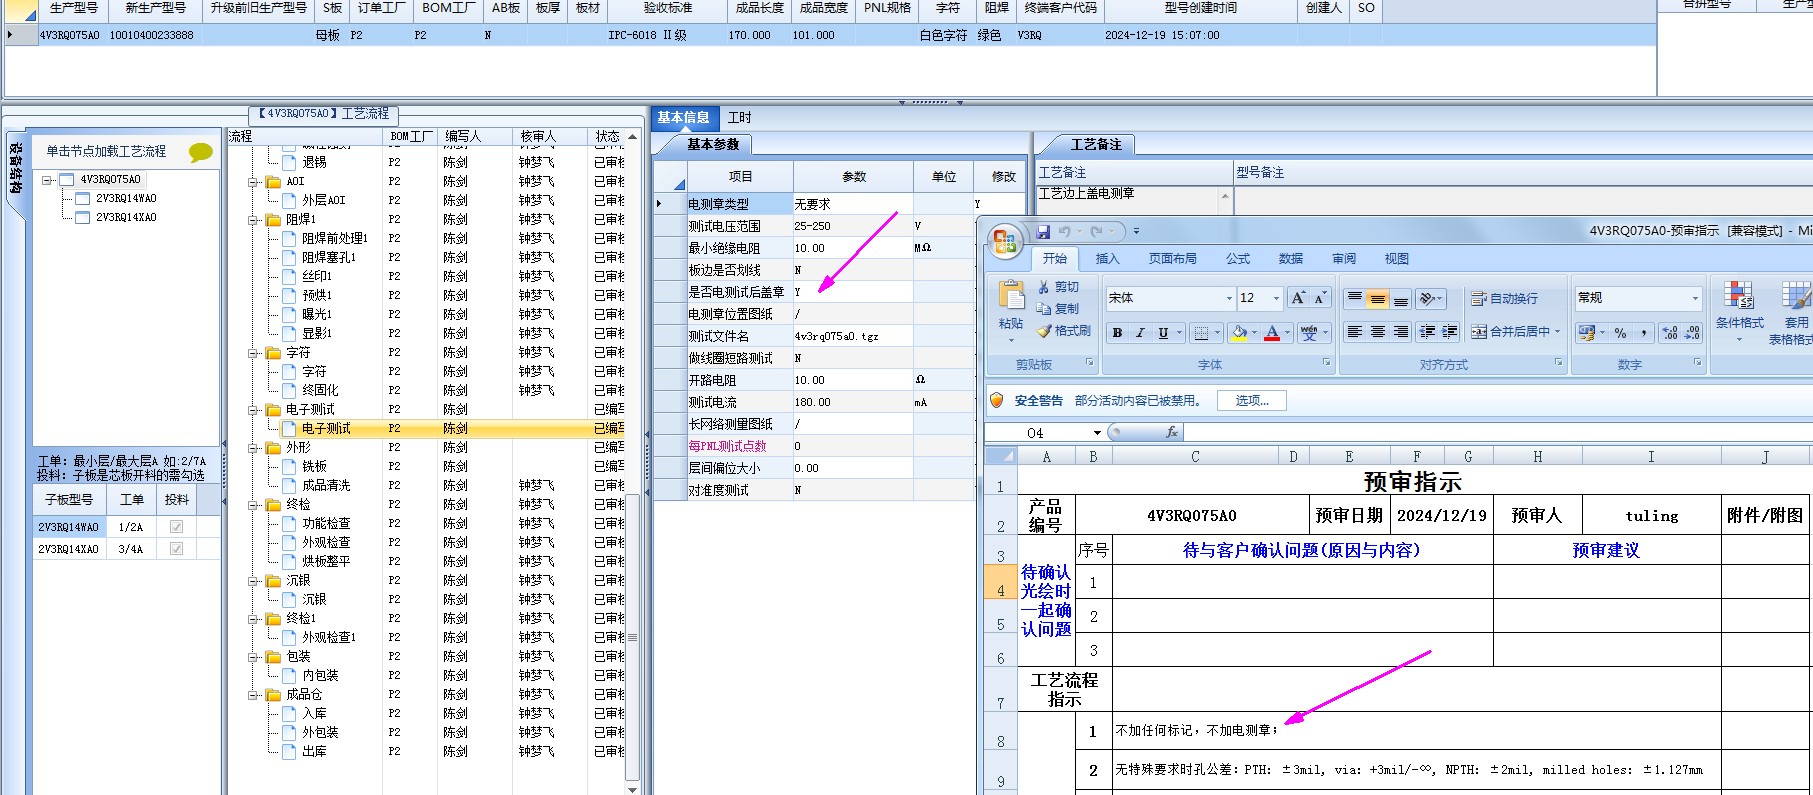Toggle 自动换行 wrap text
This screenshot has height=795, width=1813.
point(1505,298)
